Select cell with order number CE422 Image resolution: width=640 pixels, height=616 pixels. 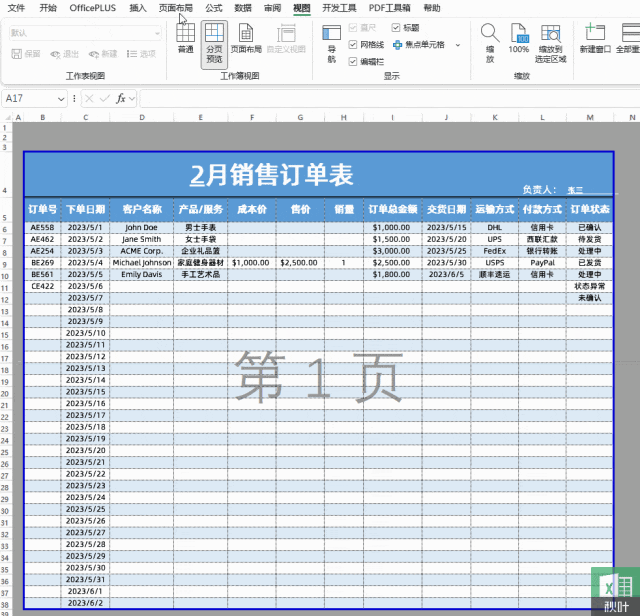coord(42,286)
